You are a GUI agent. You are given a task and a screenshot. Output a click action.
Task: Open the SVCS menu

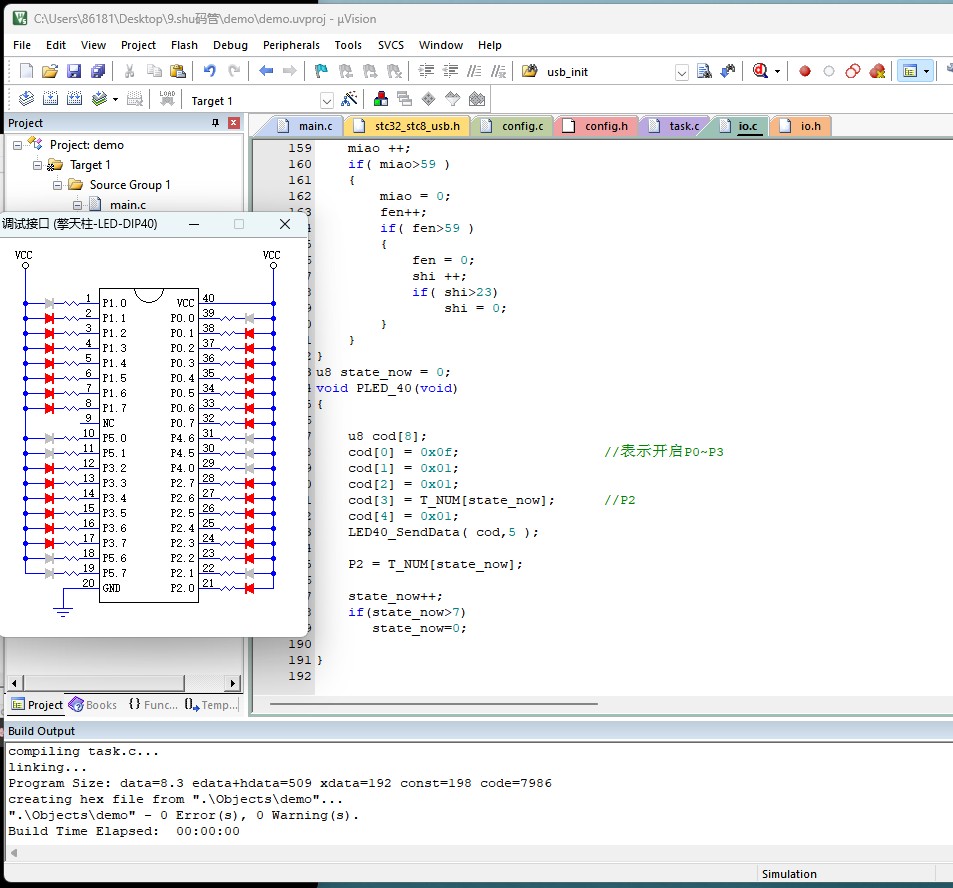click(391, 45)
